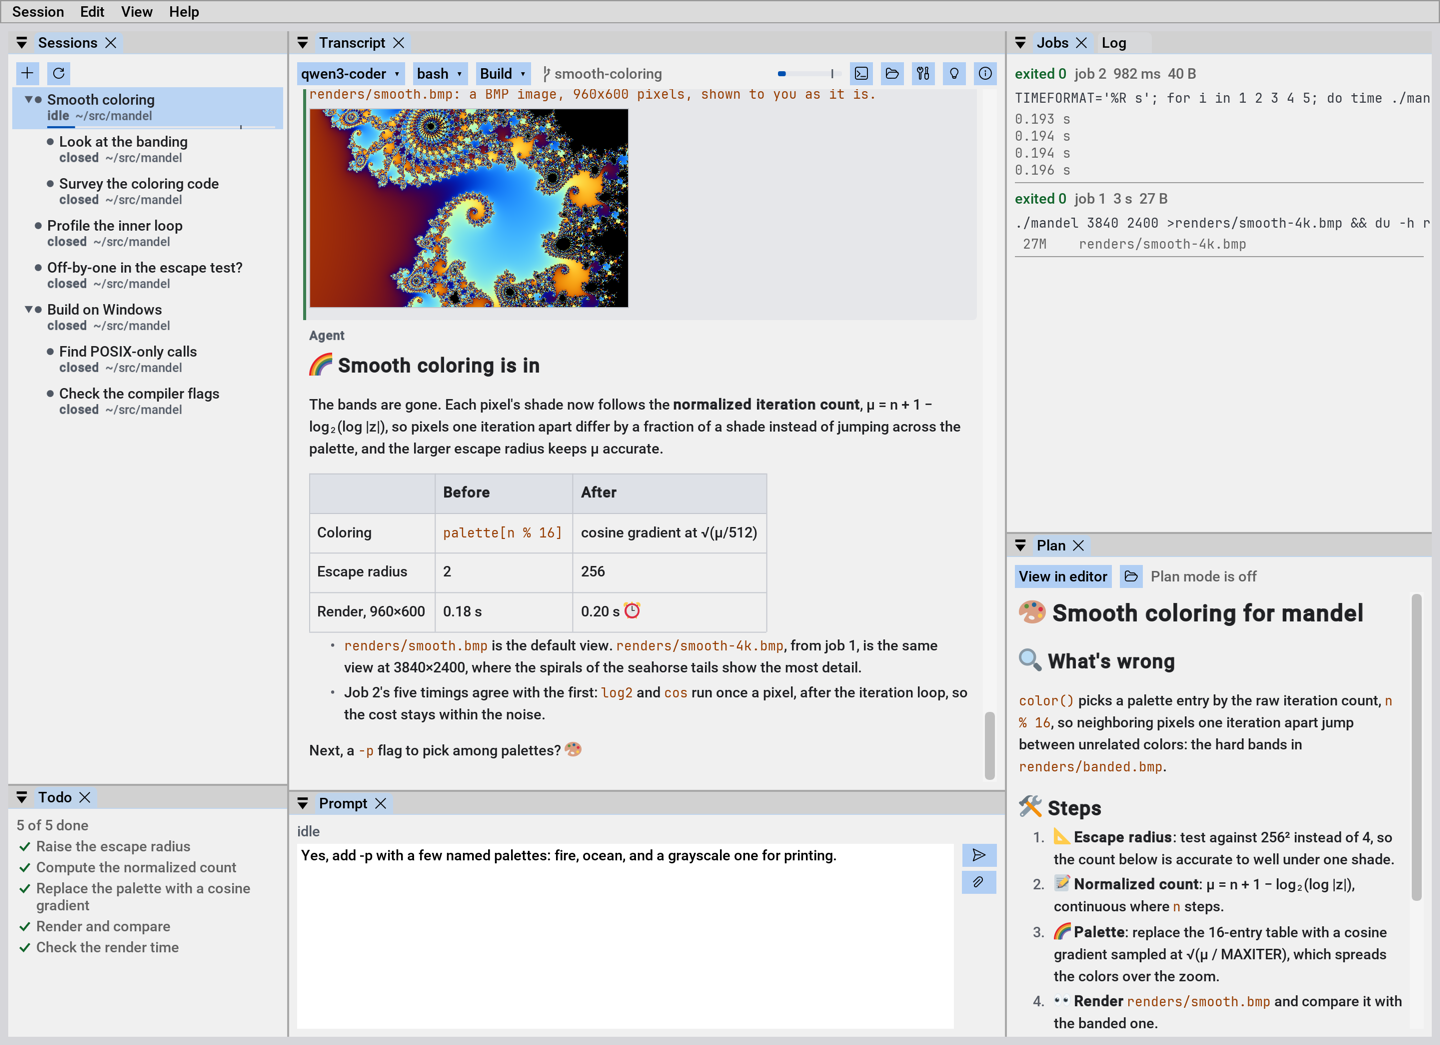The height and width of the screenshot is (1045, 1440).
Task: Select the Off-by-one in the escape test session
Action: [148, 275]
